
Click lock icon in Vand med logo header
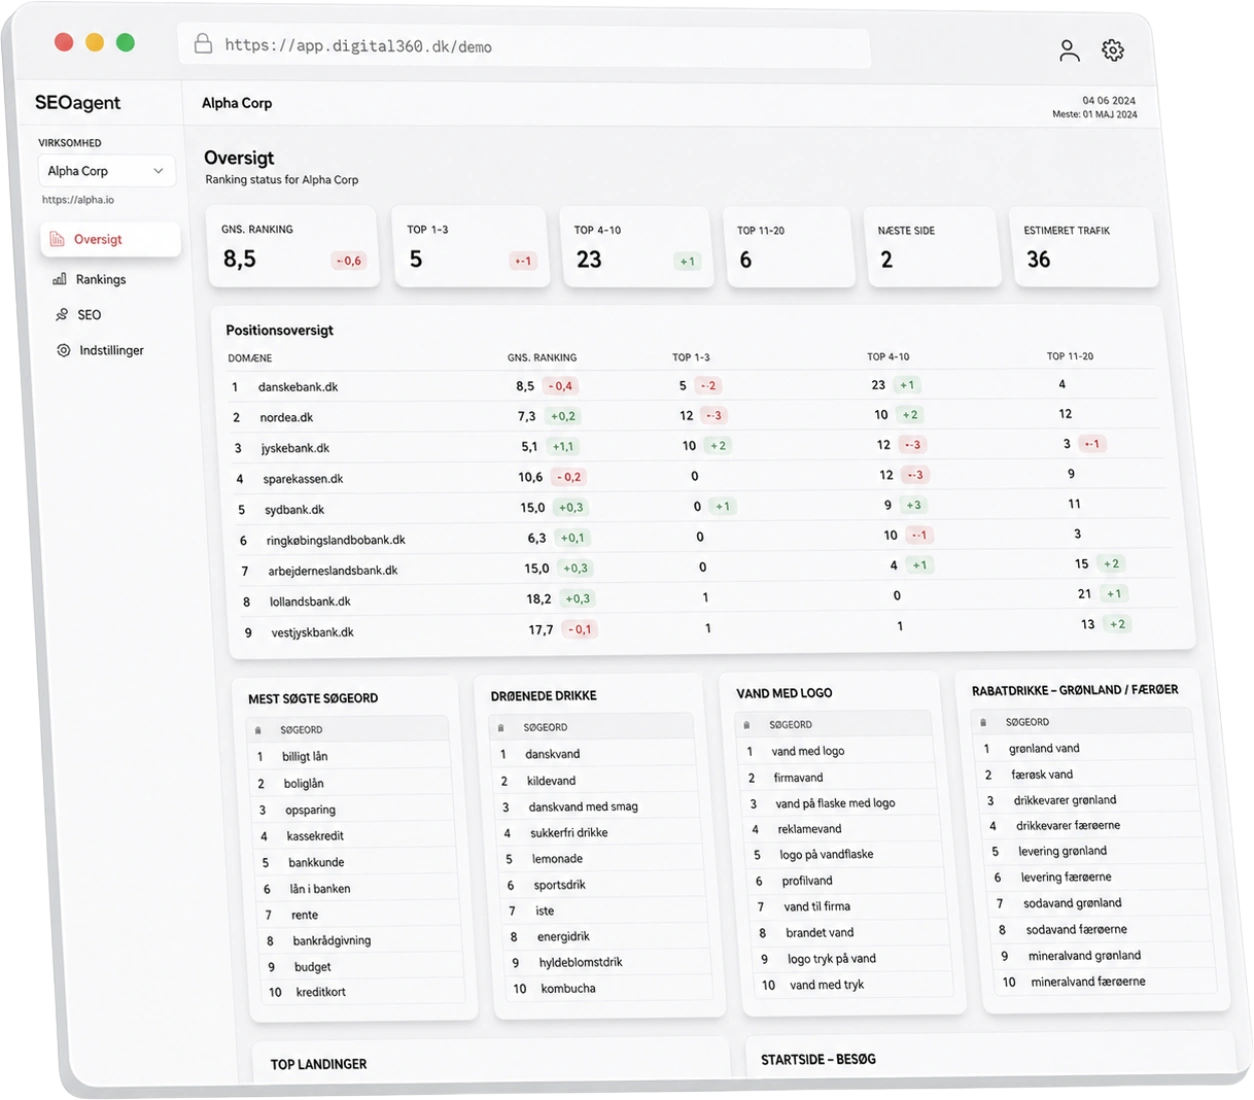tap(746, 724)
